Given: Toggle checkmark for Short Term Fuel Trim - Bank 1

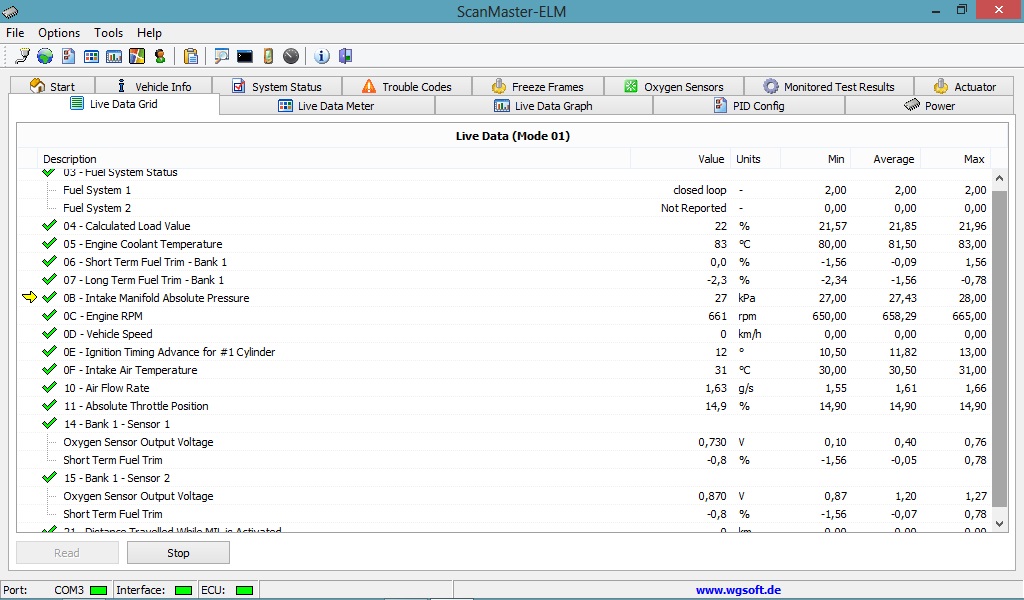Looking at the screenshot, I should [49, 261].
